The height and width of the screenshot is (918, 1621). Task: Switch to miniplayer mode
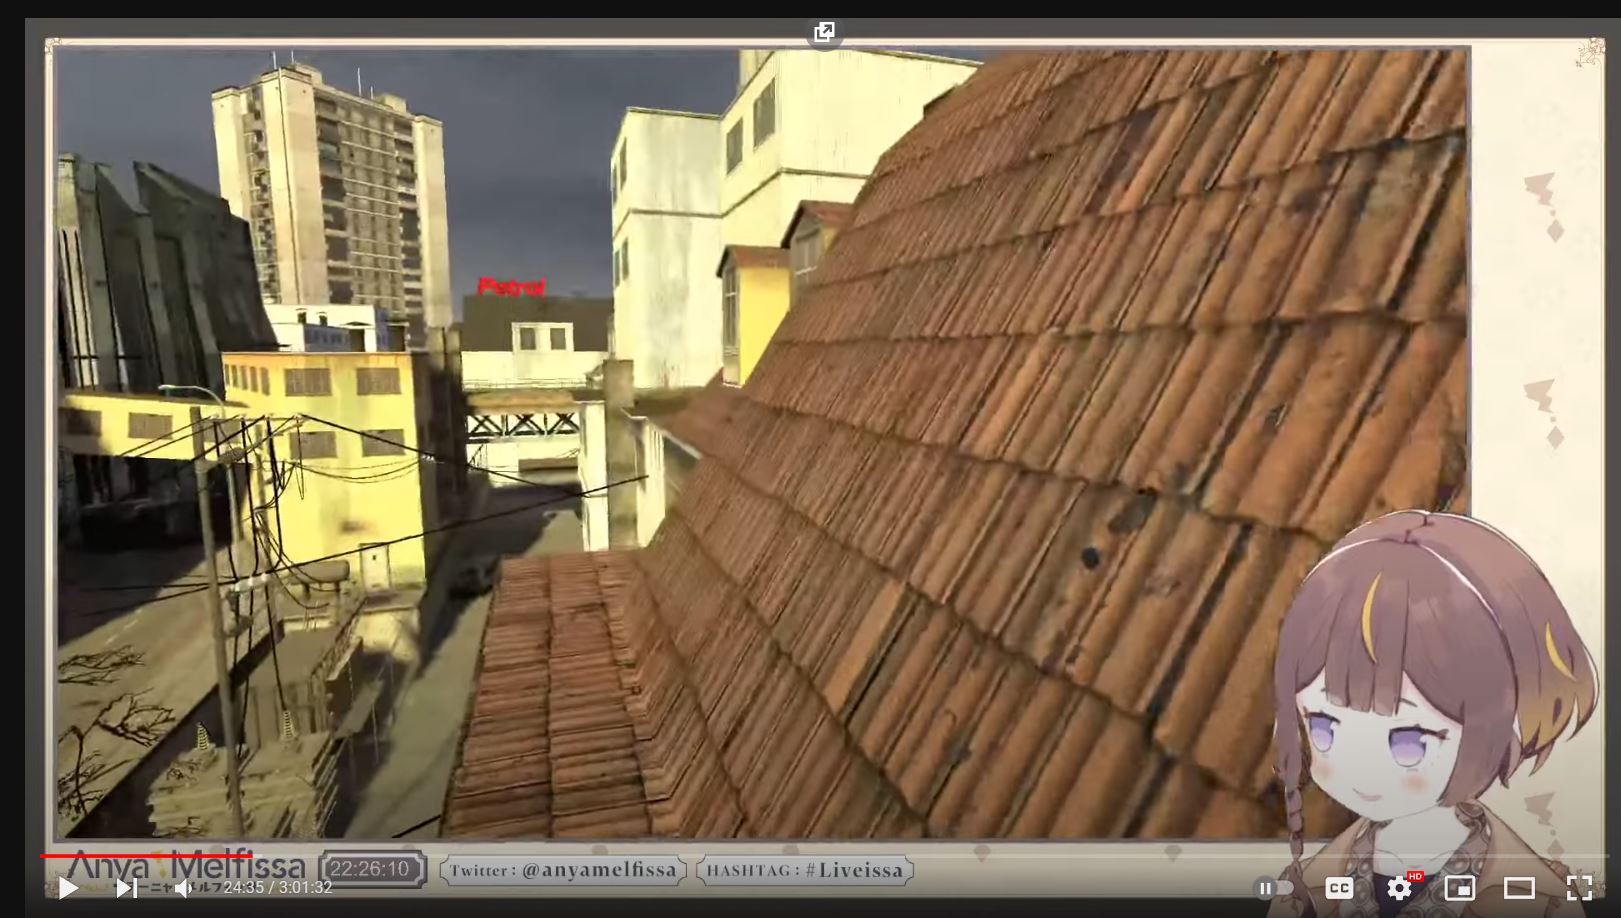point(1460,887)
